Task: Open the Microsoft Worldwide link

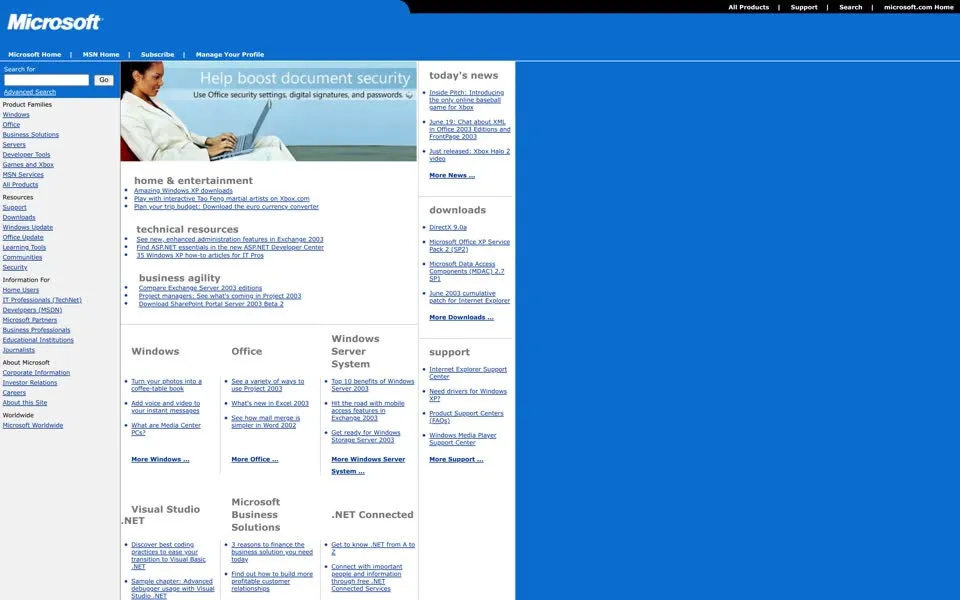Action: [x=32, y=426]
